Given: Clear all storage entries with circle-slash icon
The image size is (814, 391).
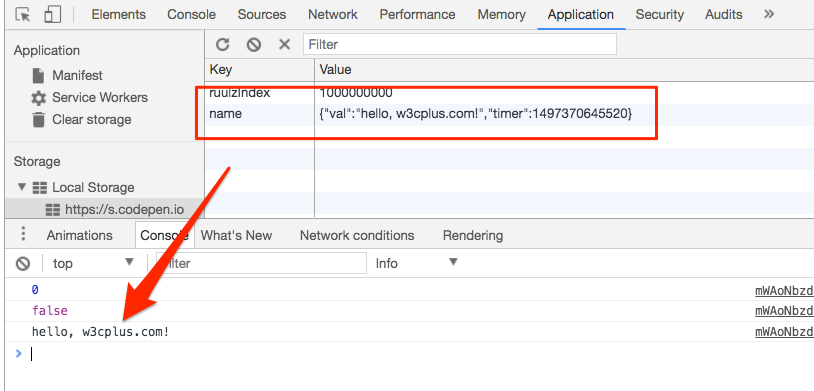Looking at the screenshot, I should pos(253,45).
